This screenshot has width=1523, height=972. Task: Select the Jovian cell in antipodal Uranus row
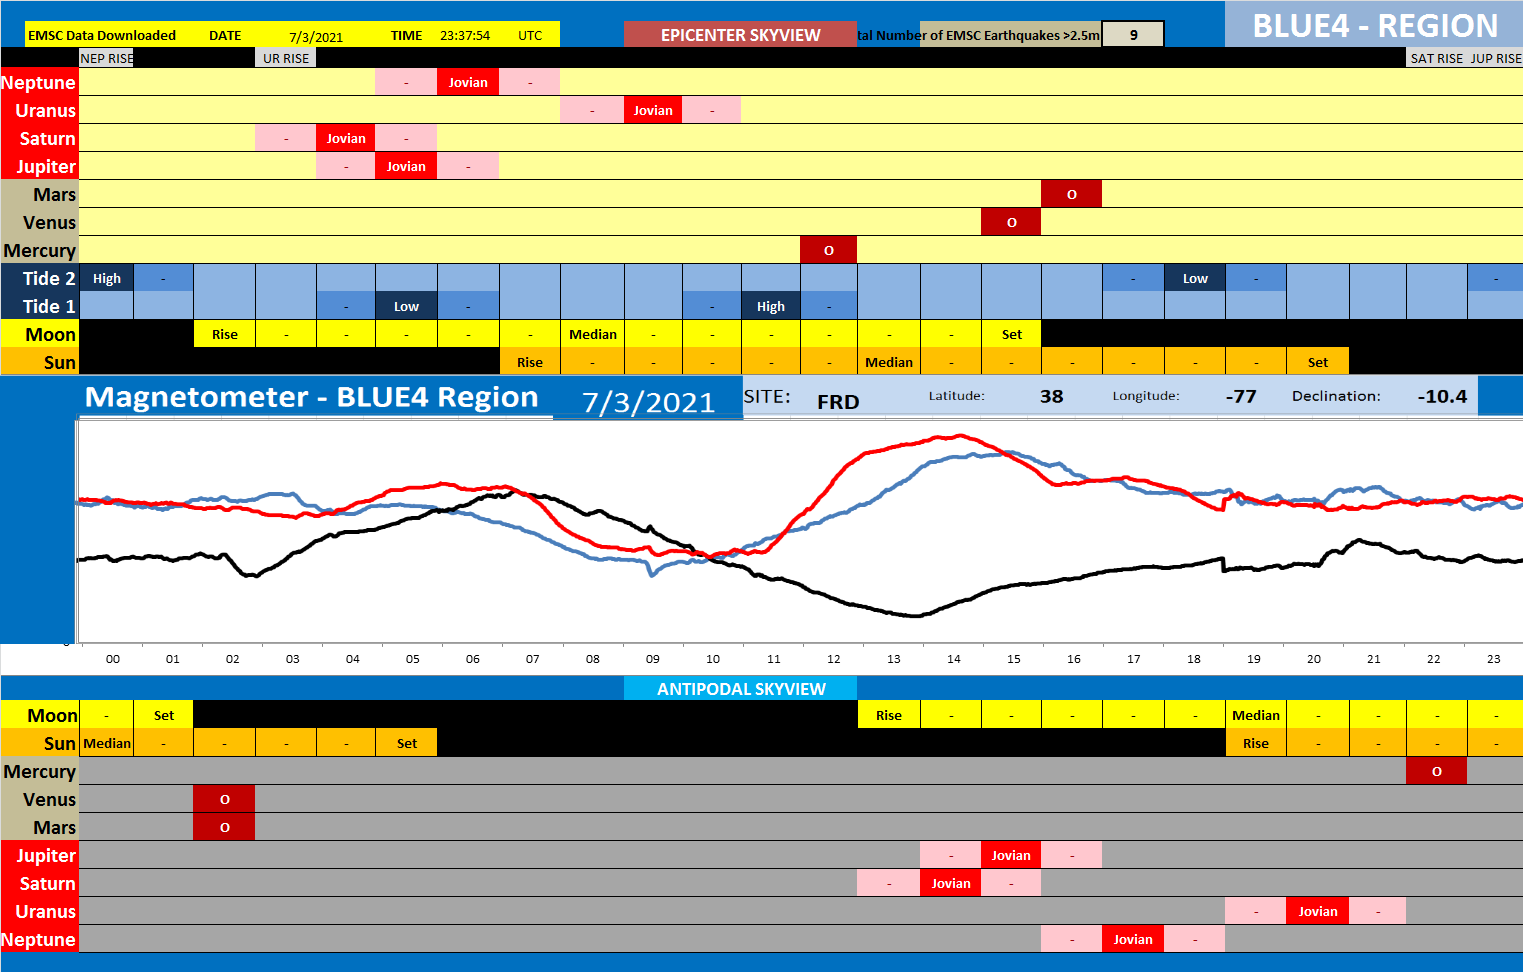click(1318, 911)
